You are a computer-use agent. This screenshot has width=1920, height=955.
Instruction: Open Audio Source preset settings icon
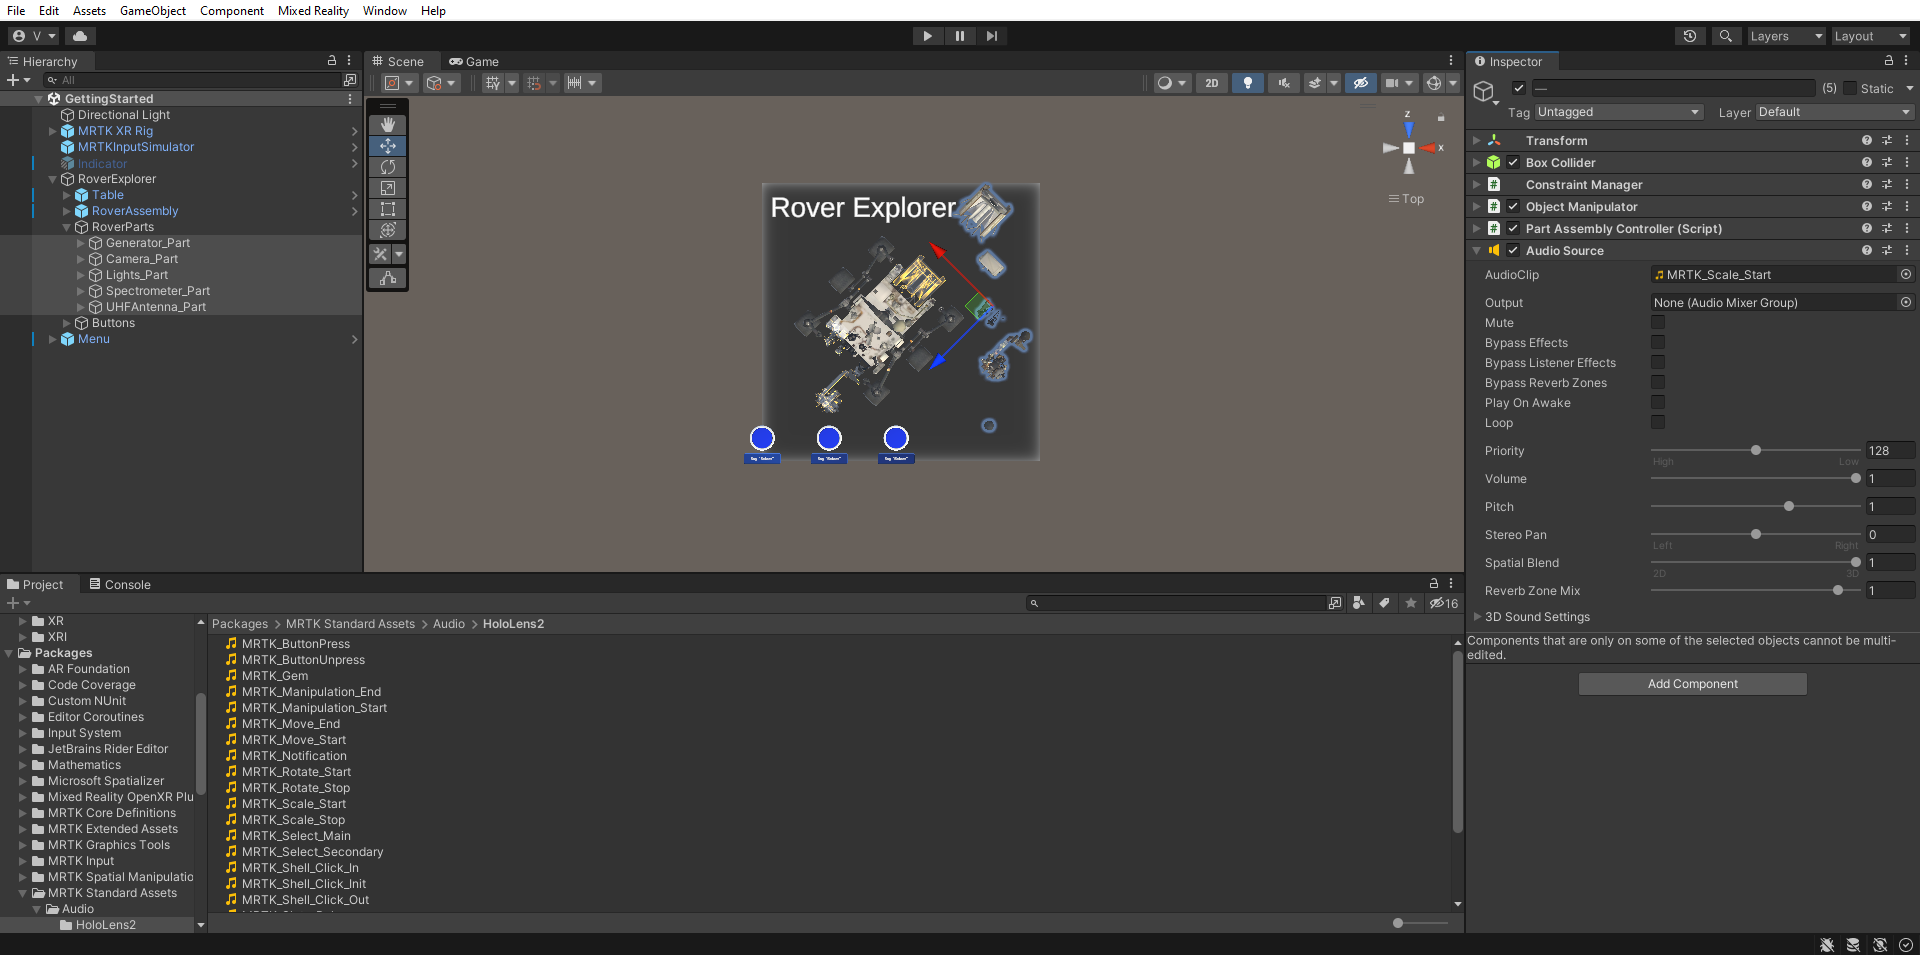point(1887,251)
